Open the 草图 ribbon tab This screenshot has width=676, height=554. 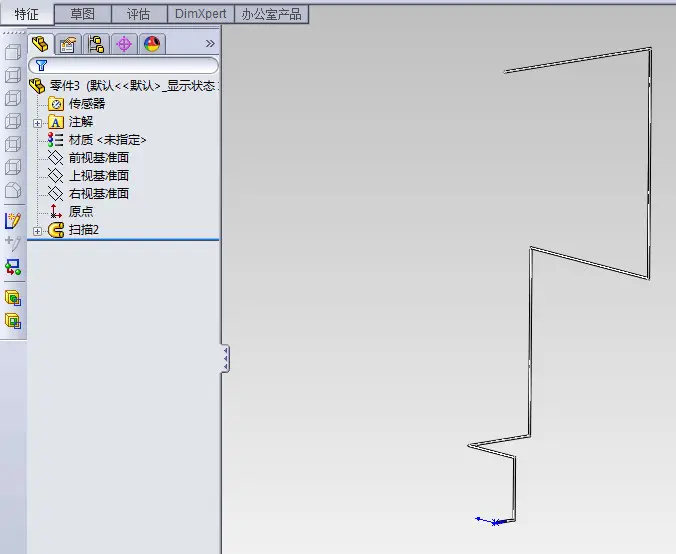tap(82, 14)
